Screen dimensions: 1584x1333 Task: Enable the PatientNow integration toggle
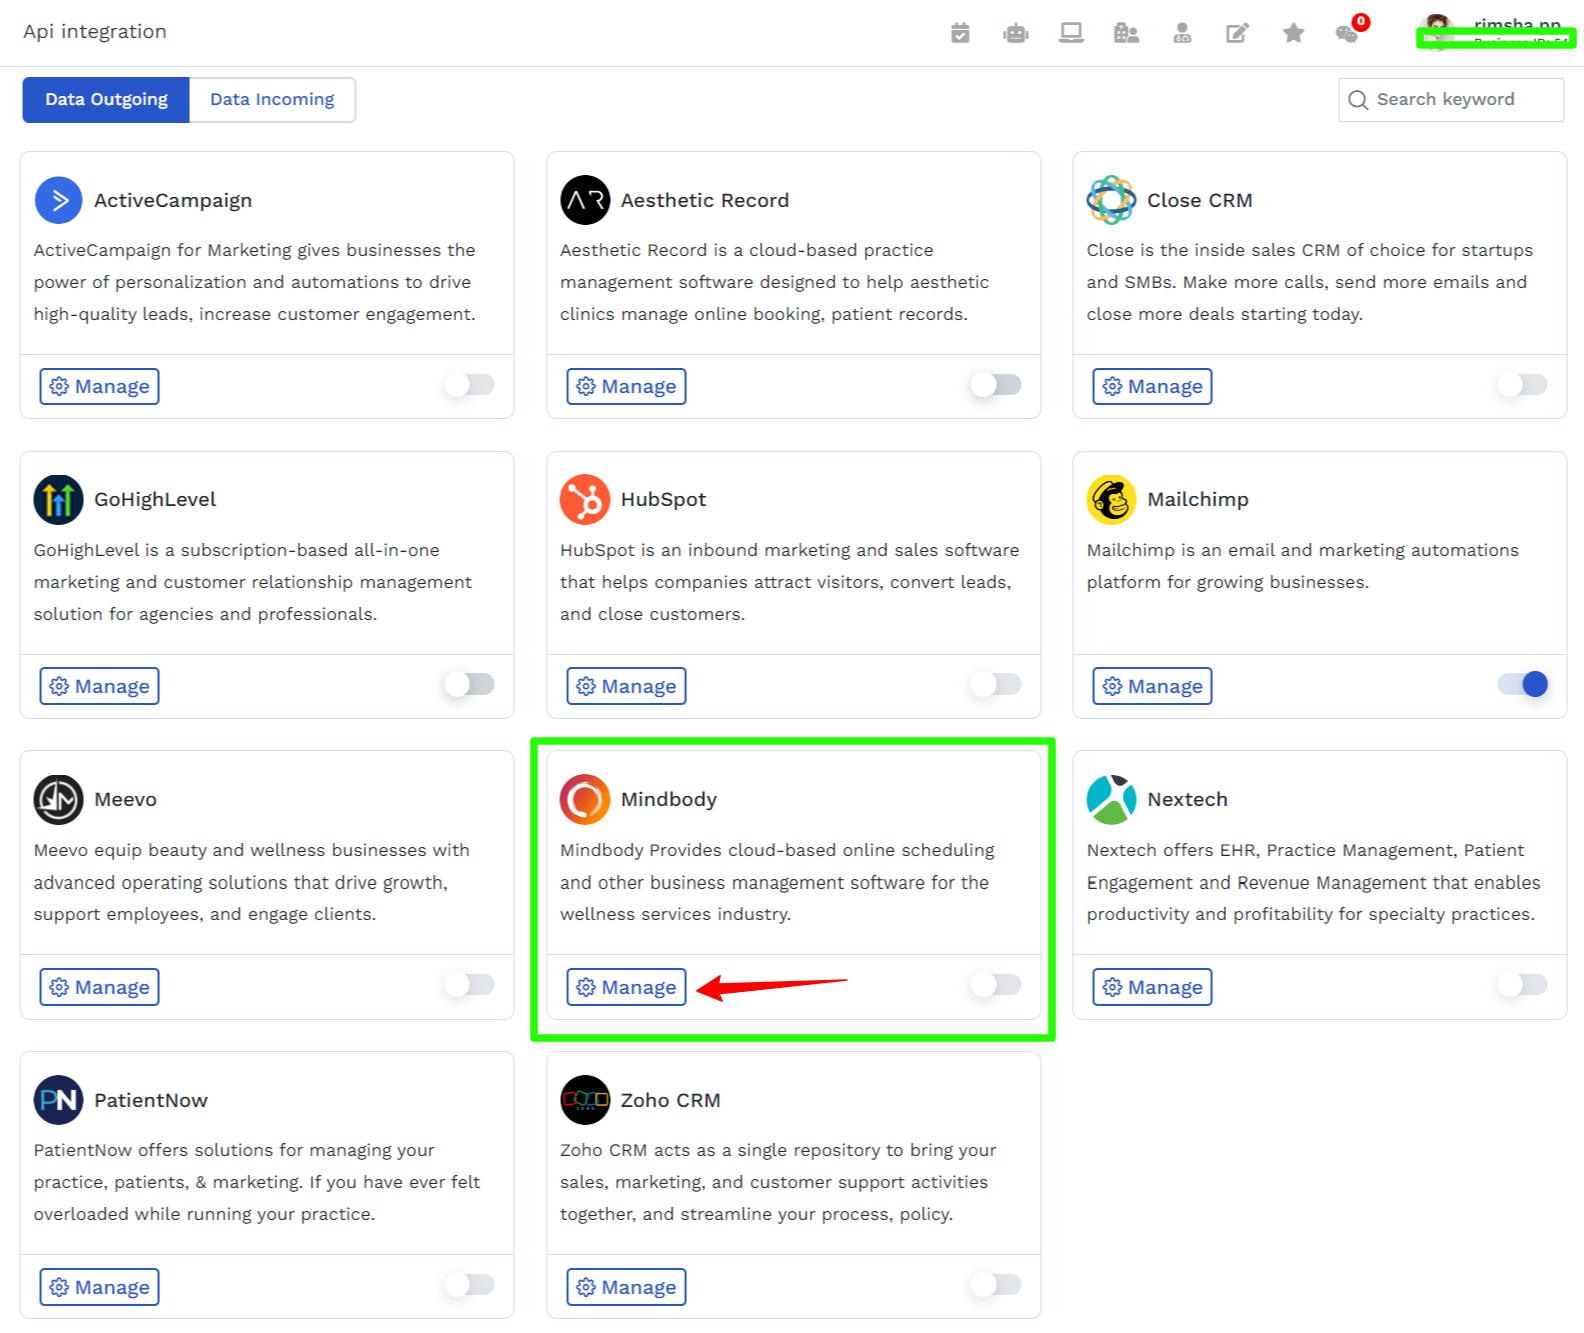(x=470, y=1285)
